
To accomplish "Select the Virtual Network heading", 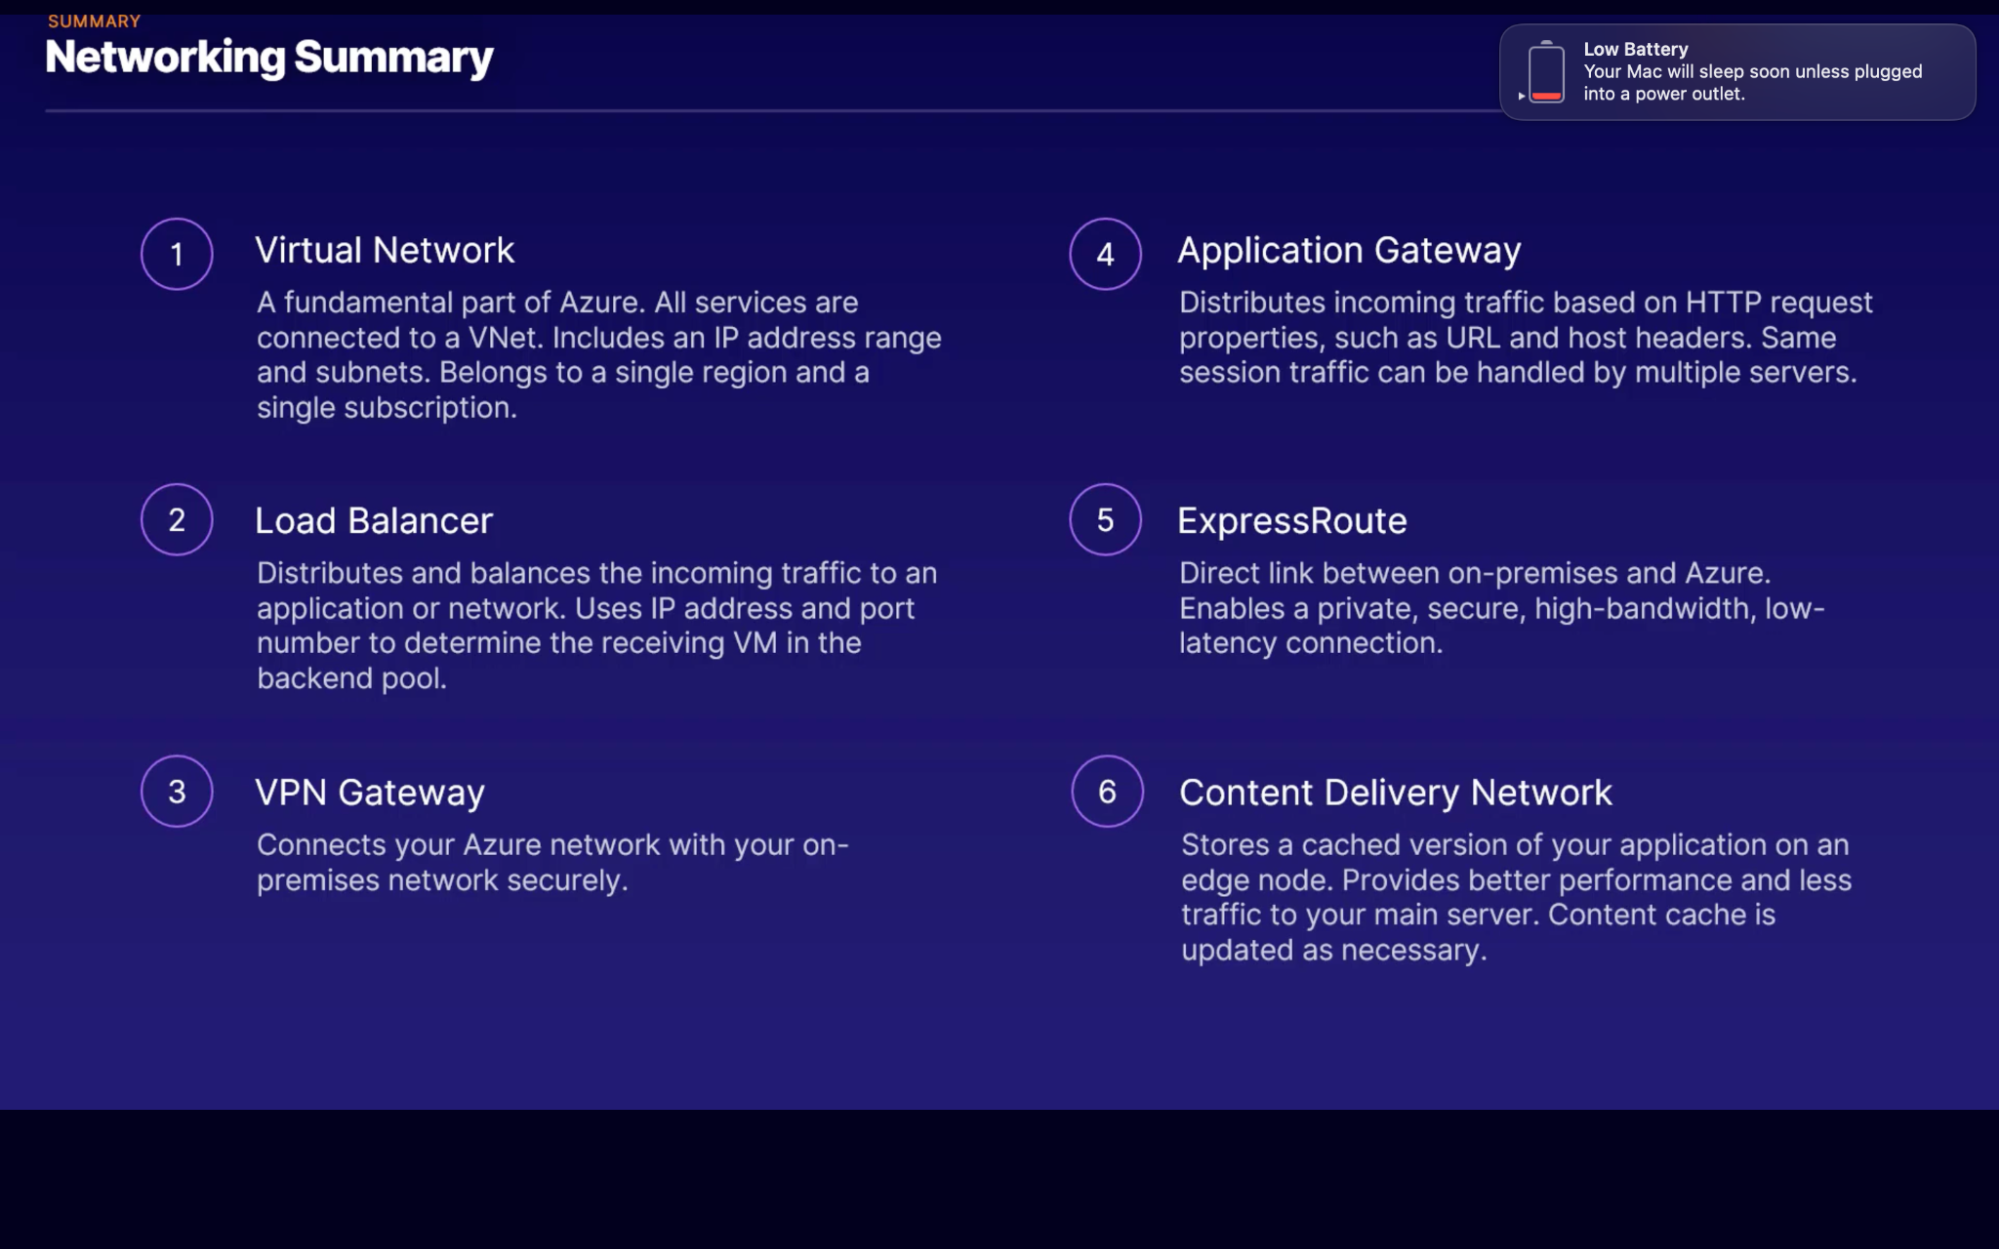I will tap(385, 250).
